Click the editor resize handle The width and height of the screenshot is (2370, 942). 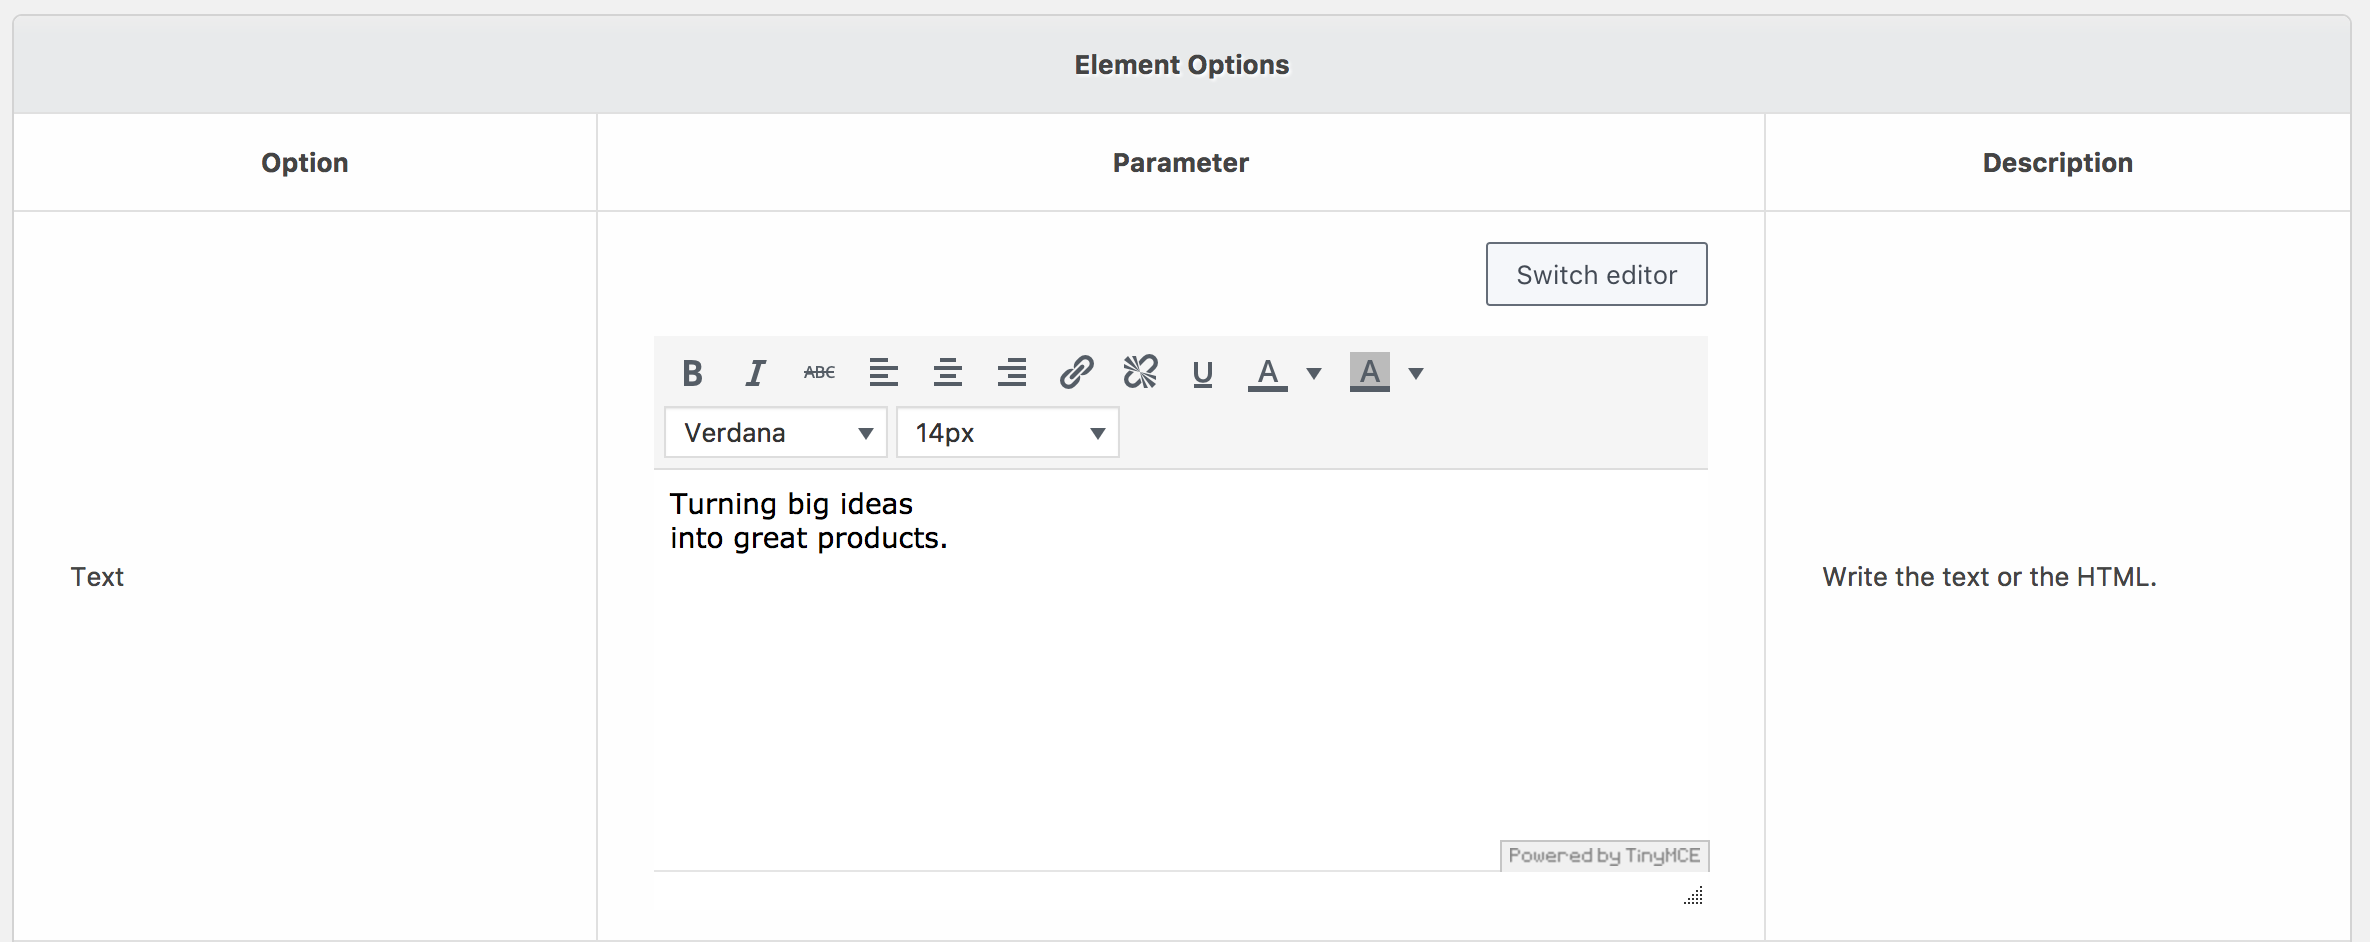(x=1693, y=896)
